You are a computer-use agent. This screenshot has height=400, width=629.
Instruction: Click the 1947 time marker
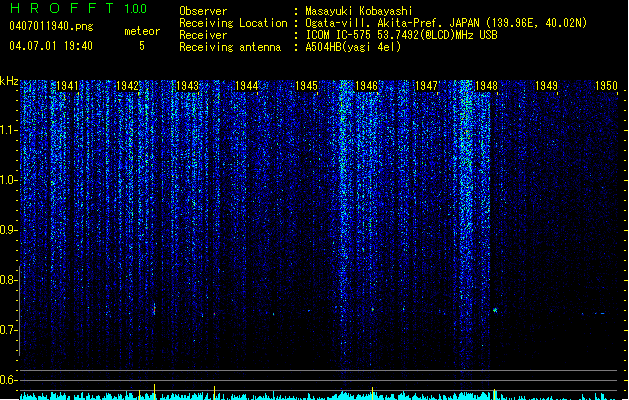(426, 86)
